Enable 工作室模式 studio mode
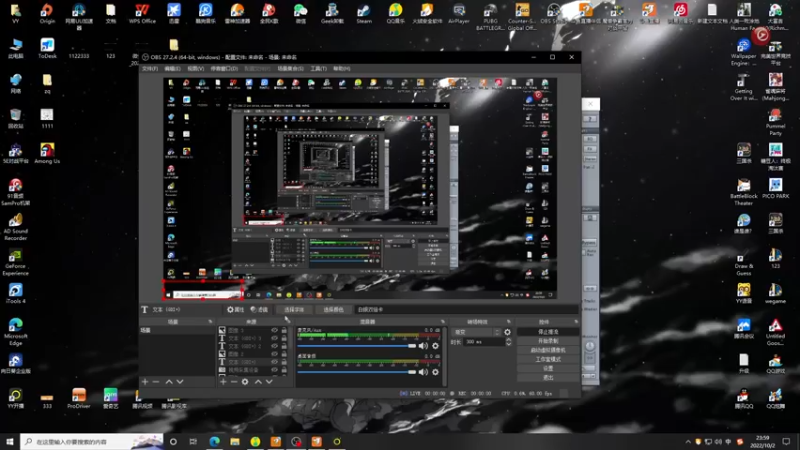 548,359
